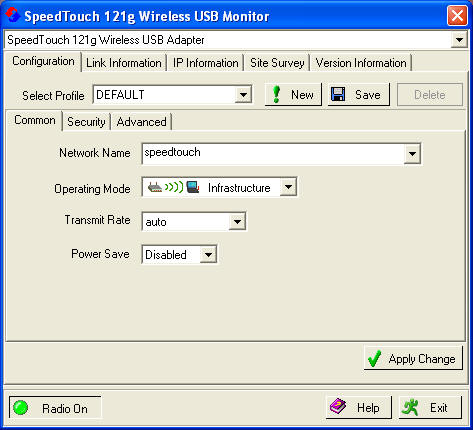Click the green running man Exit icon
The width and height of the screenshot is (473, 430).
410,407
